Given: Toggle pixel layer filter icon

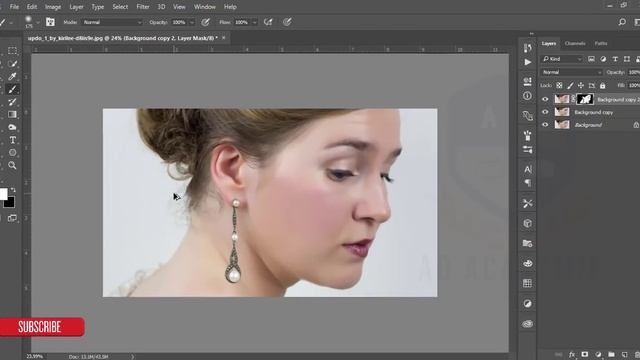Looking at the screenshot, I should click(x=591, y=59).
